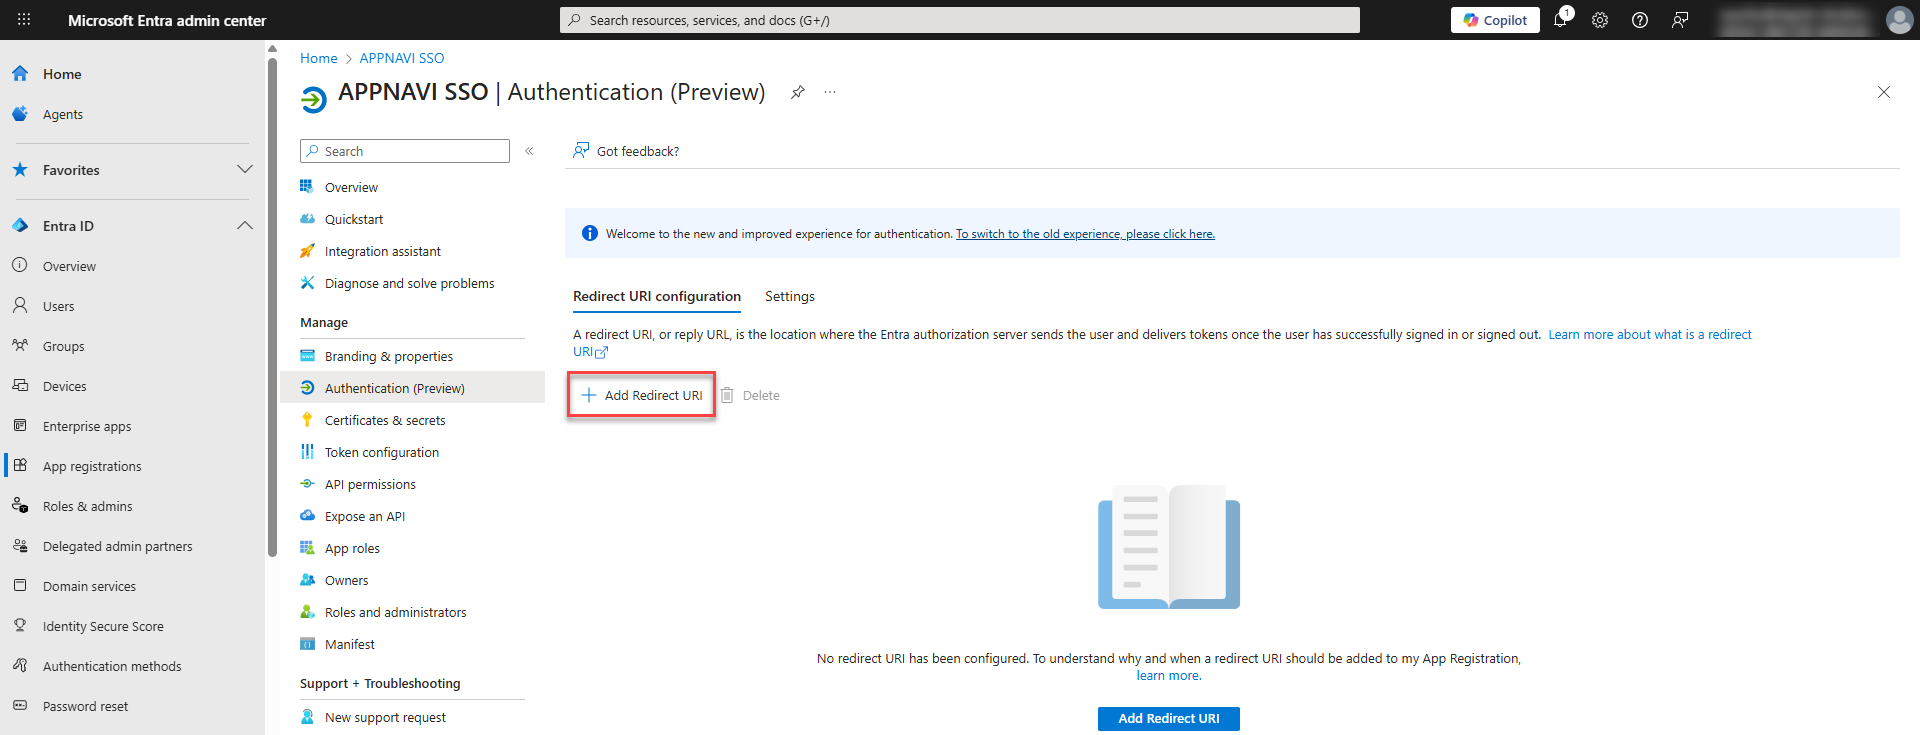Open notifications bell icon
The image size is (1920, 735).
[x=1561, y=19]
